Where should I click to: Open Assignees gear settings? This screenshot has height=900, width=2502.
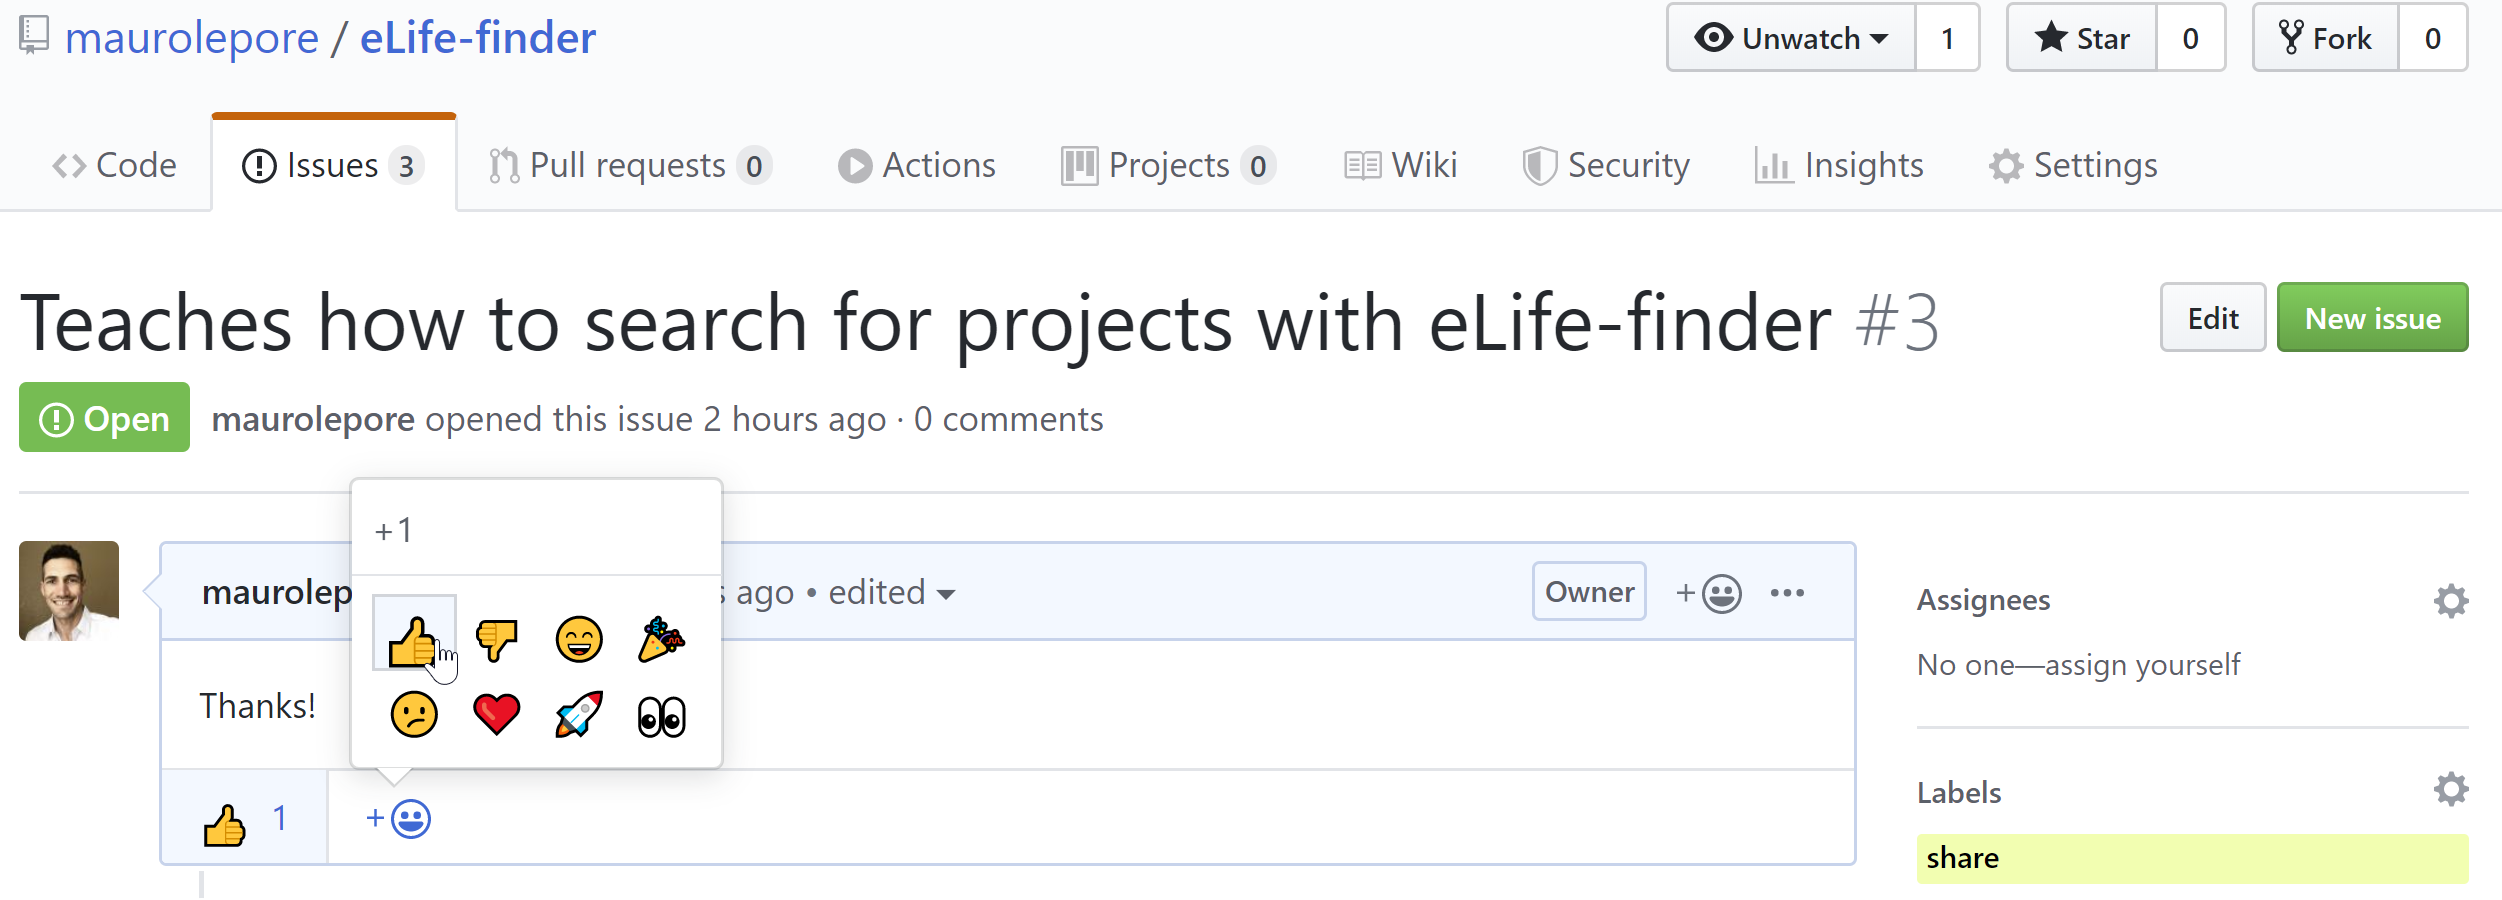coord(2451,601)
